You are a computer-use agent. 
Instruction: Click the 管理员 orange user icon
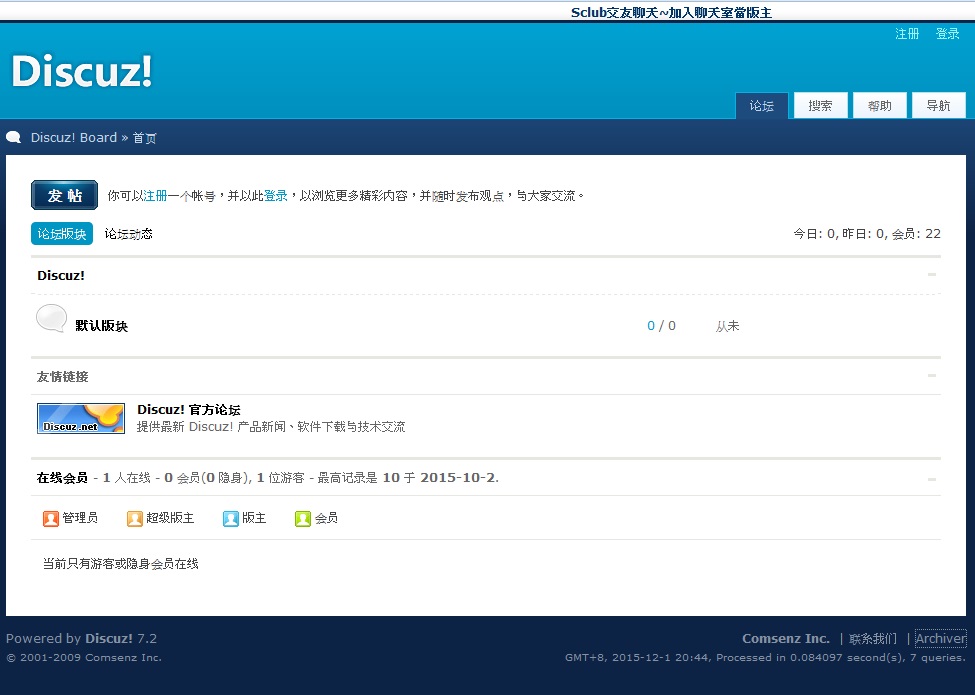click(x=50, y=518)
